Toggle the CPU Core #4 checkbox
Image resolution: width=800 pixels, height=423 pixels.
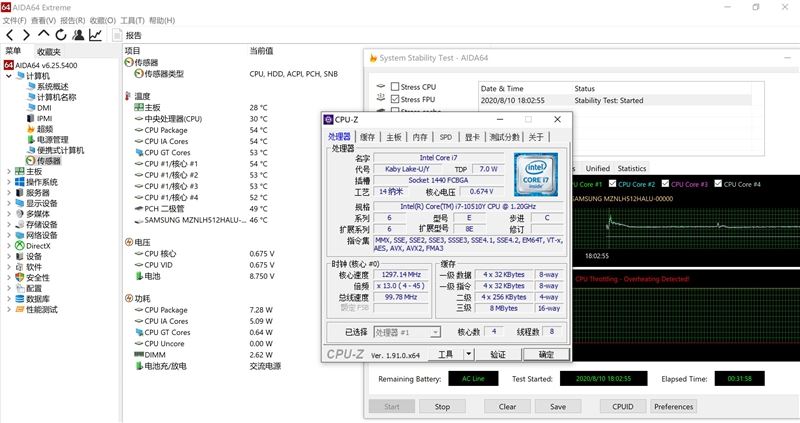(718, 184)
